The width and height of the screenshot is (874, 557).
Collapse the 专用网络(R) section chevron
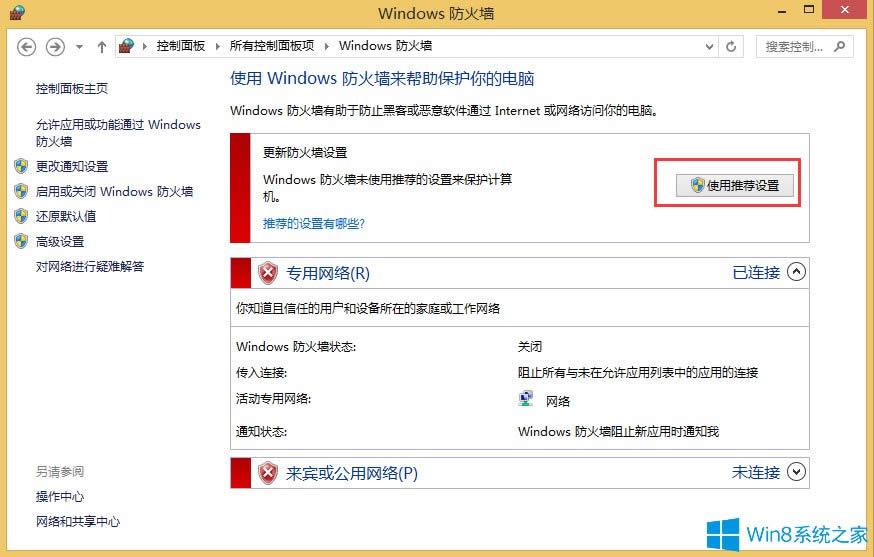click(x=796, y=272)
